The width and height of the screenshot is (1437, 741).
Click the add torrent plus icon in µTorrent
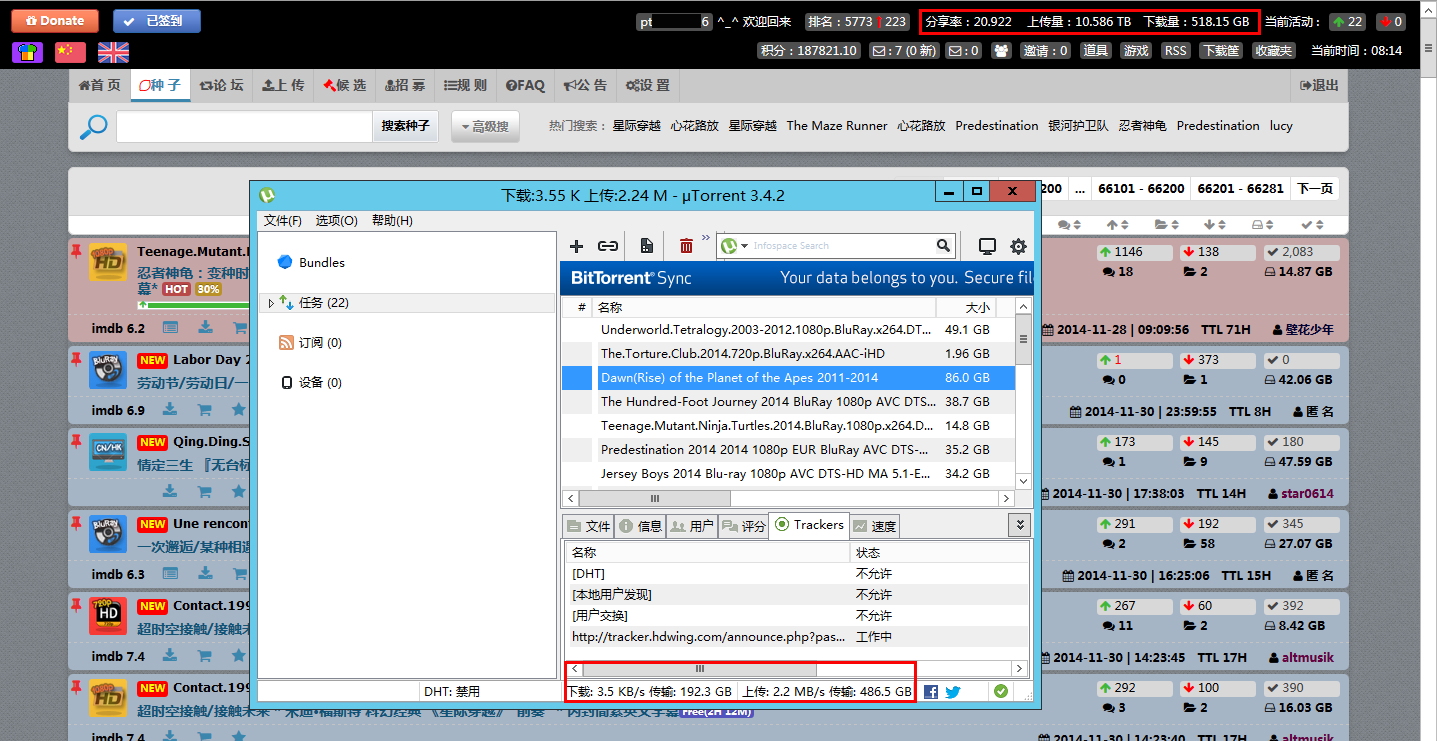coord(576,246)
